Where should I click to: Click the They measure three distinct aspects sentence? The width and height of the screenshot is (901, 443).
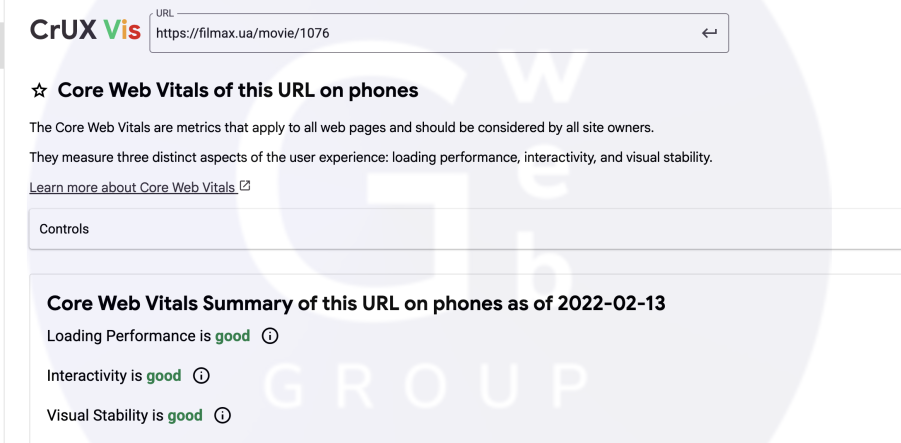(x=370, y=158)
